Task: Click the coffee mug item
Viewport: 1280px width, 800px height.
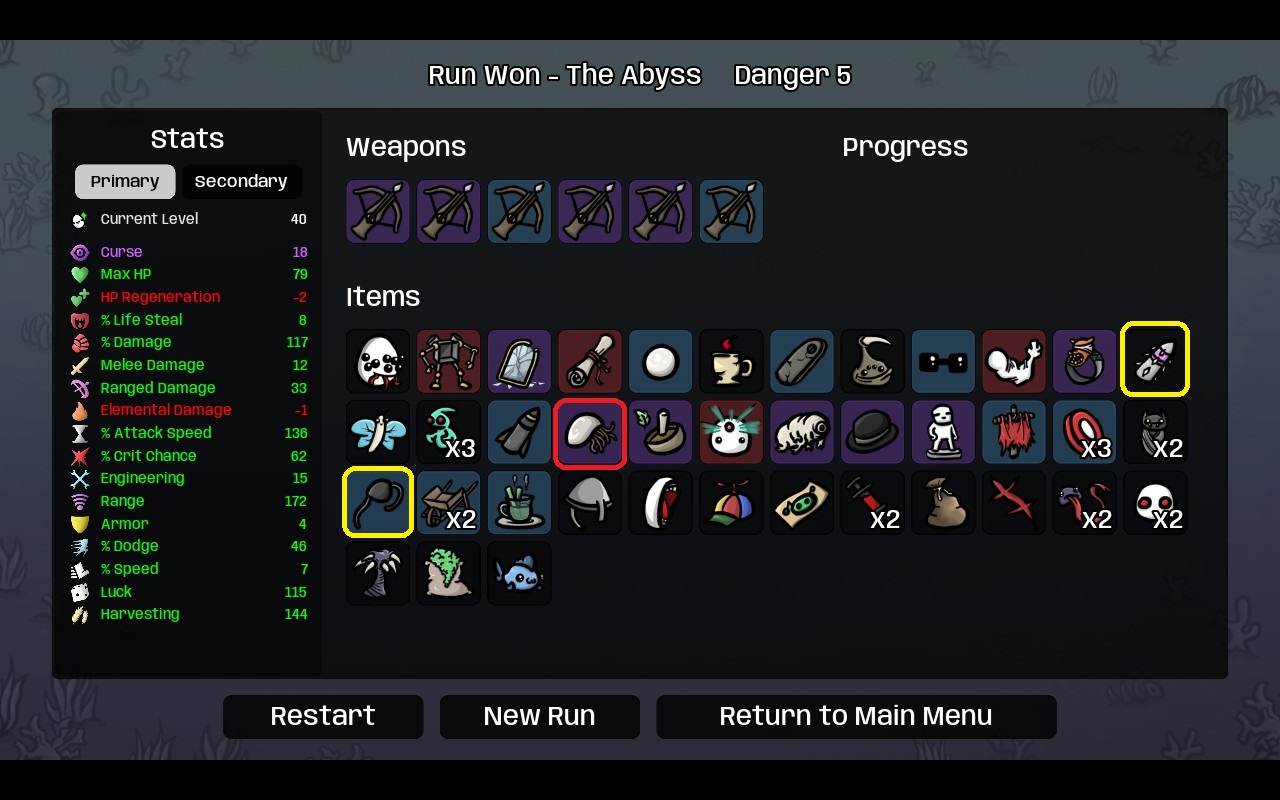Action: (731, 361)
